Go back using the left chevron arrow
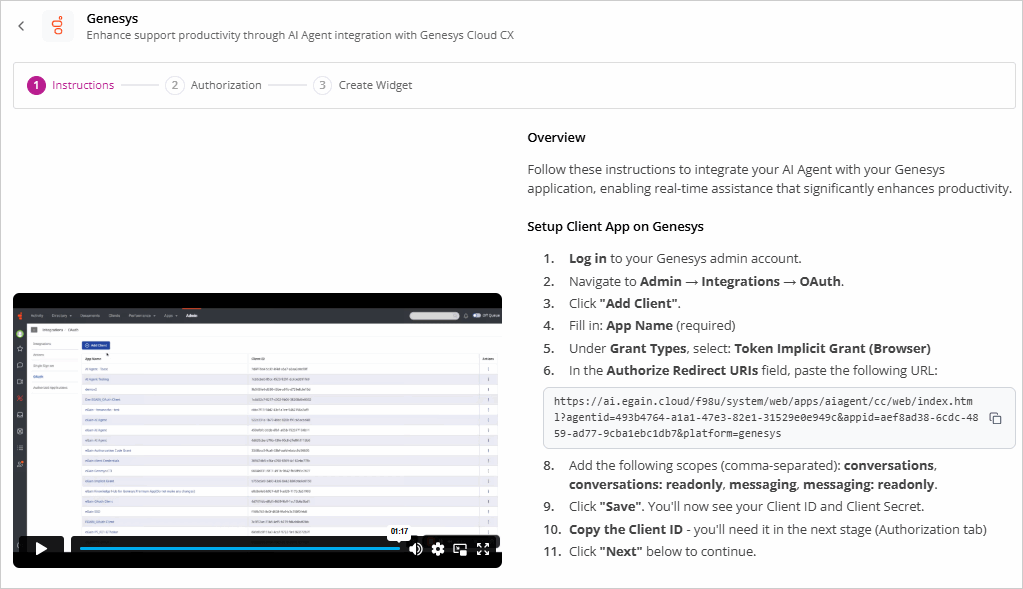 (x=21, y=26)
